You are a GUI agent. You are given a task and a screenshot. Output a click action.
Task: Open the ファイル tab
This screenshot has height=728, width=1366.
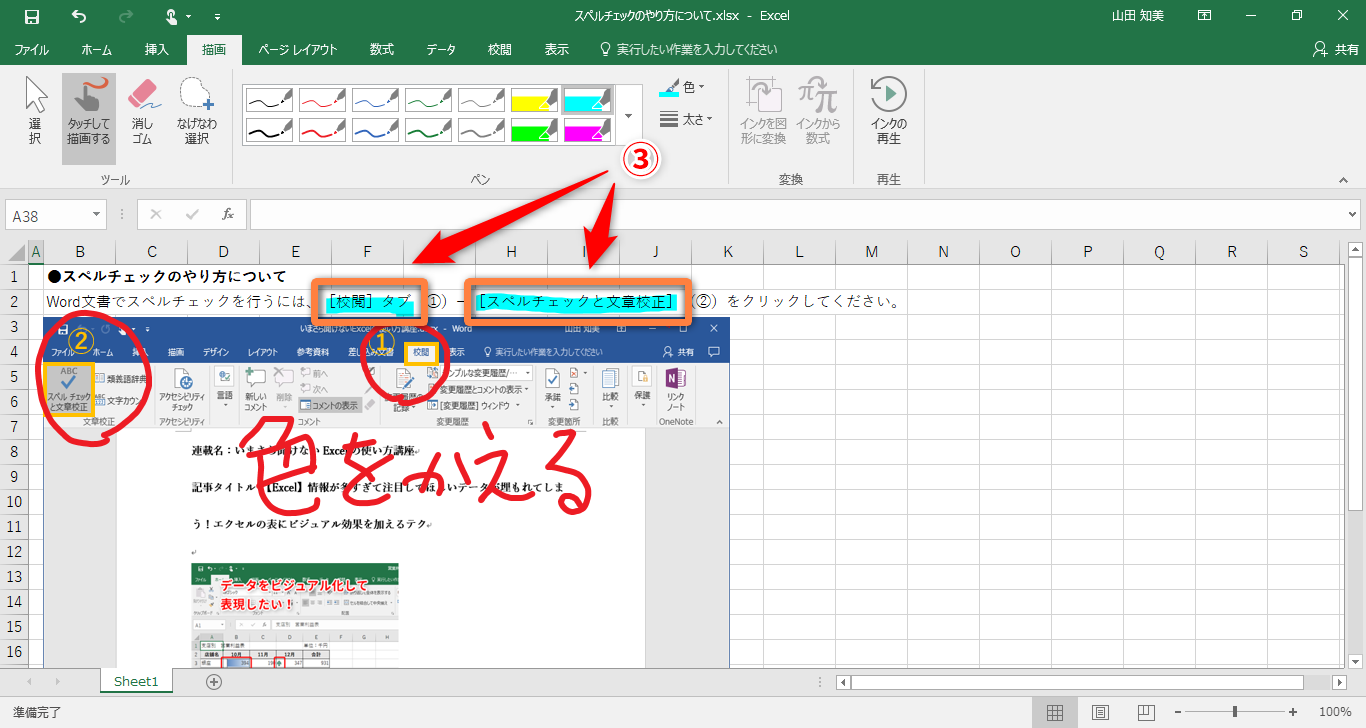click(32, 49)
